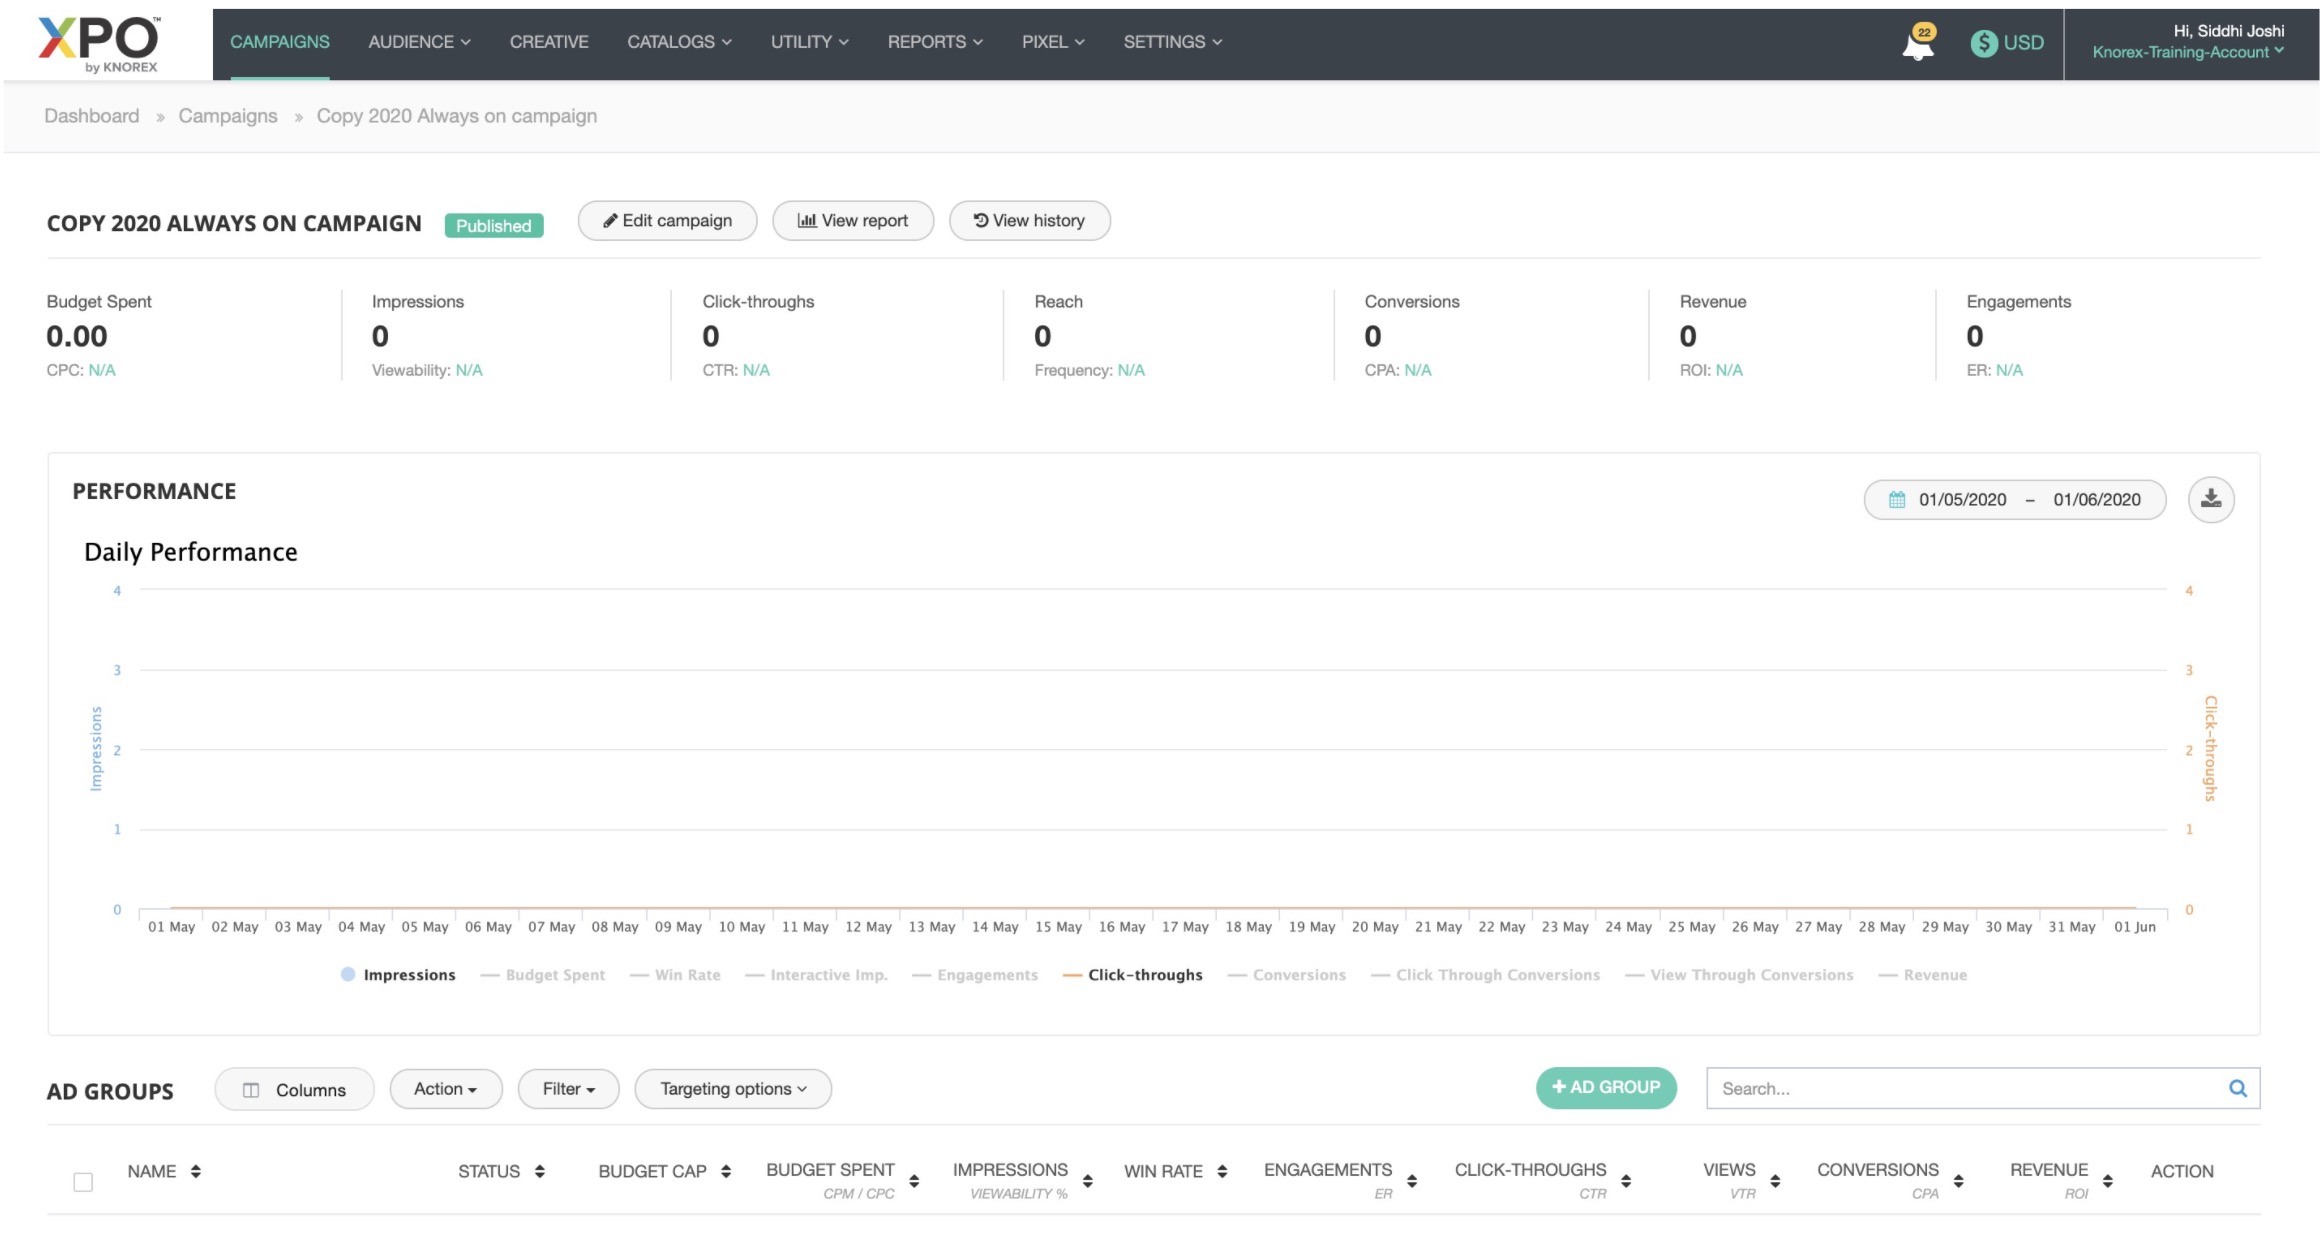Click the USD currency dollar icon

coord(1984,43)
